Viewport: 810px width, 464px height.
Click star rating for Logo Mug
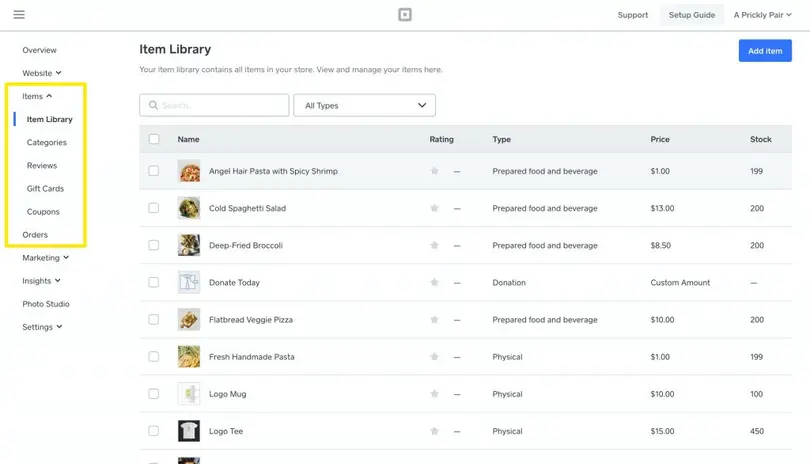click(434, 394)
